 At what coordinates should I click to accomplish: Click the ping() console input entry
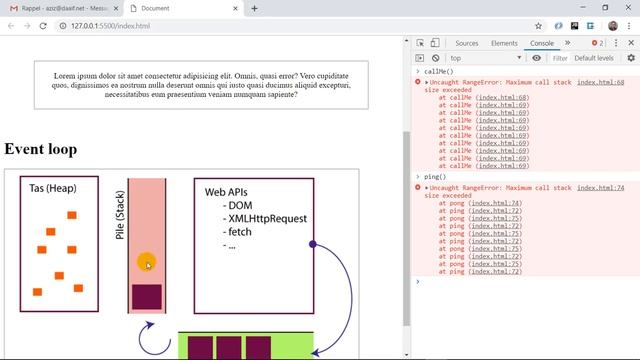pos(435,177)
